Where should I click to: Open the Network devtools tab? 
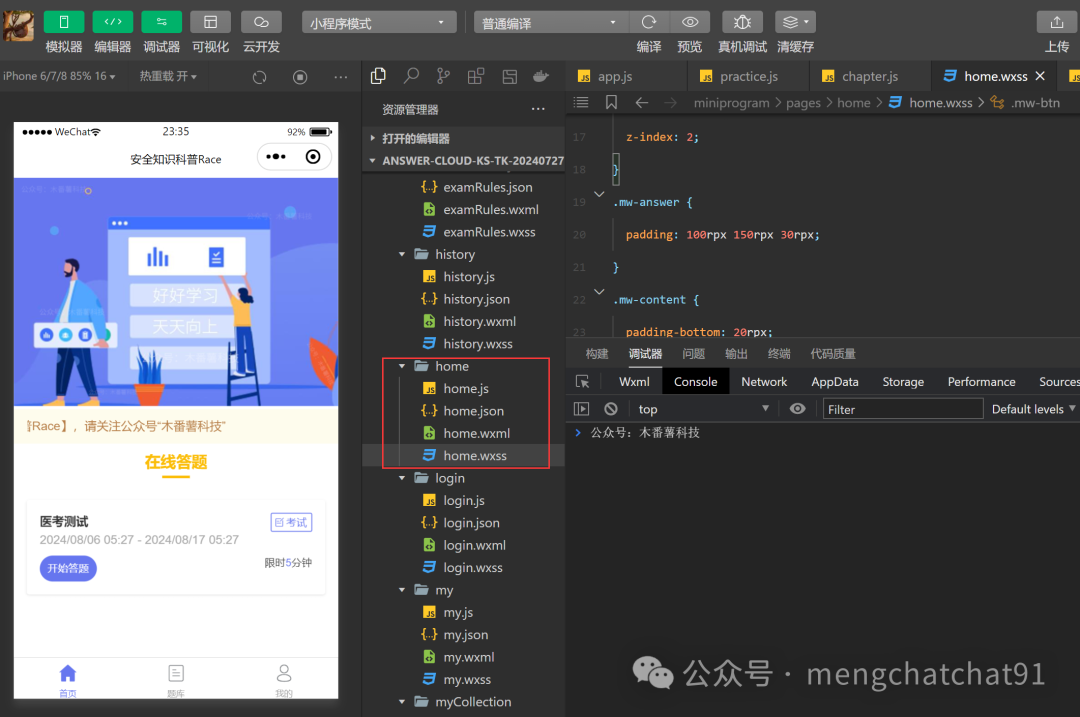[x=764, y=382]
